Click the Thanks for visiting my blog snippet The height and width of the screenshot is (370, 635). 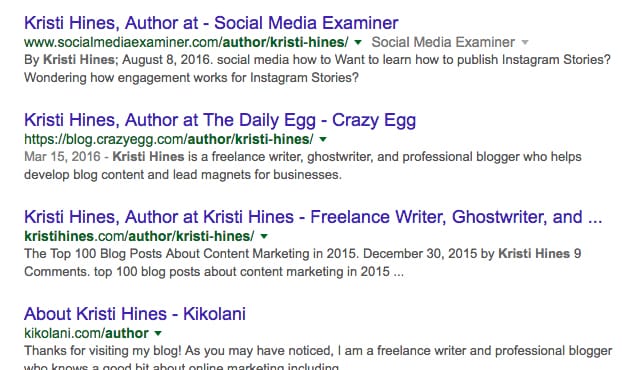(x=318, y=358)
